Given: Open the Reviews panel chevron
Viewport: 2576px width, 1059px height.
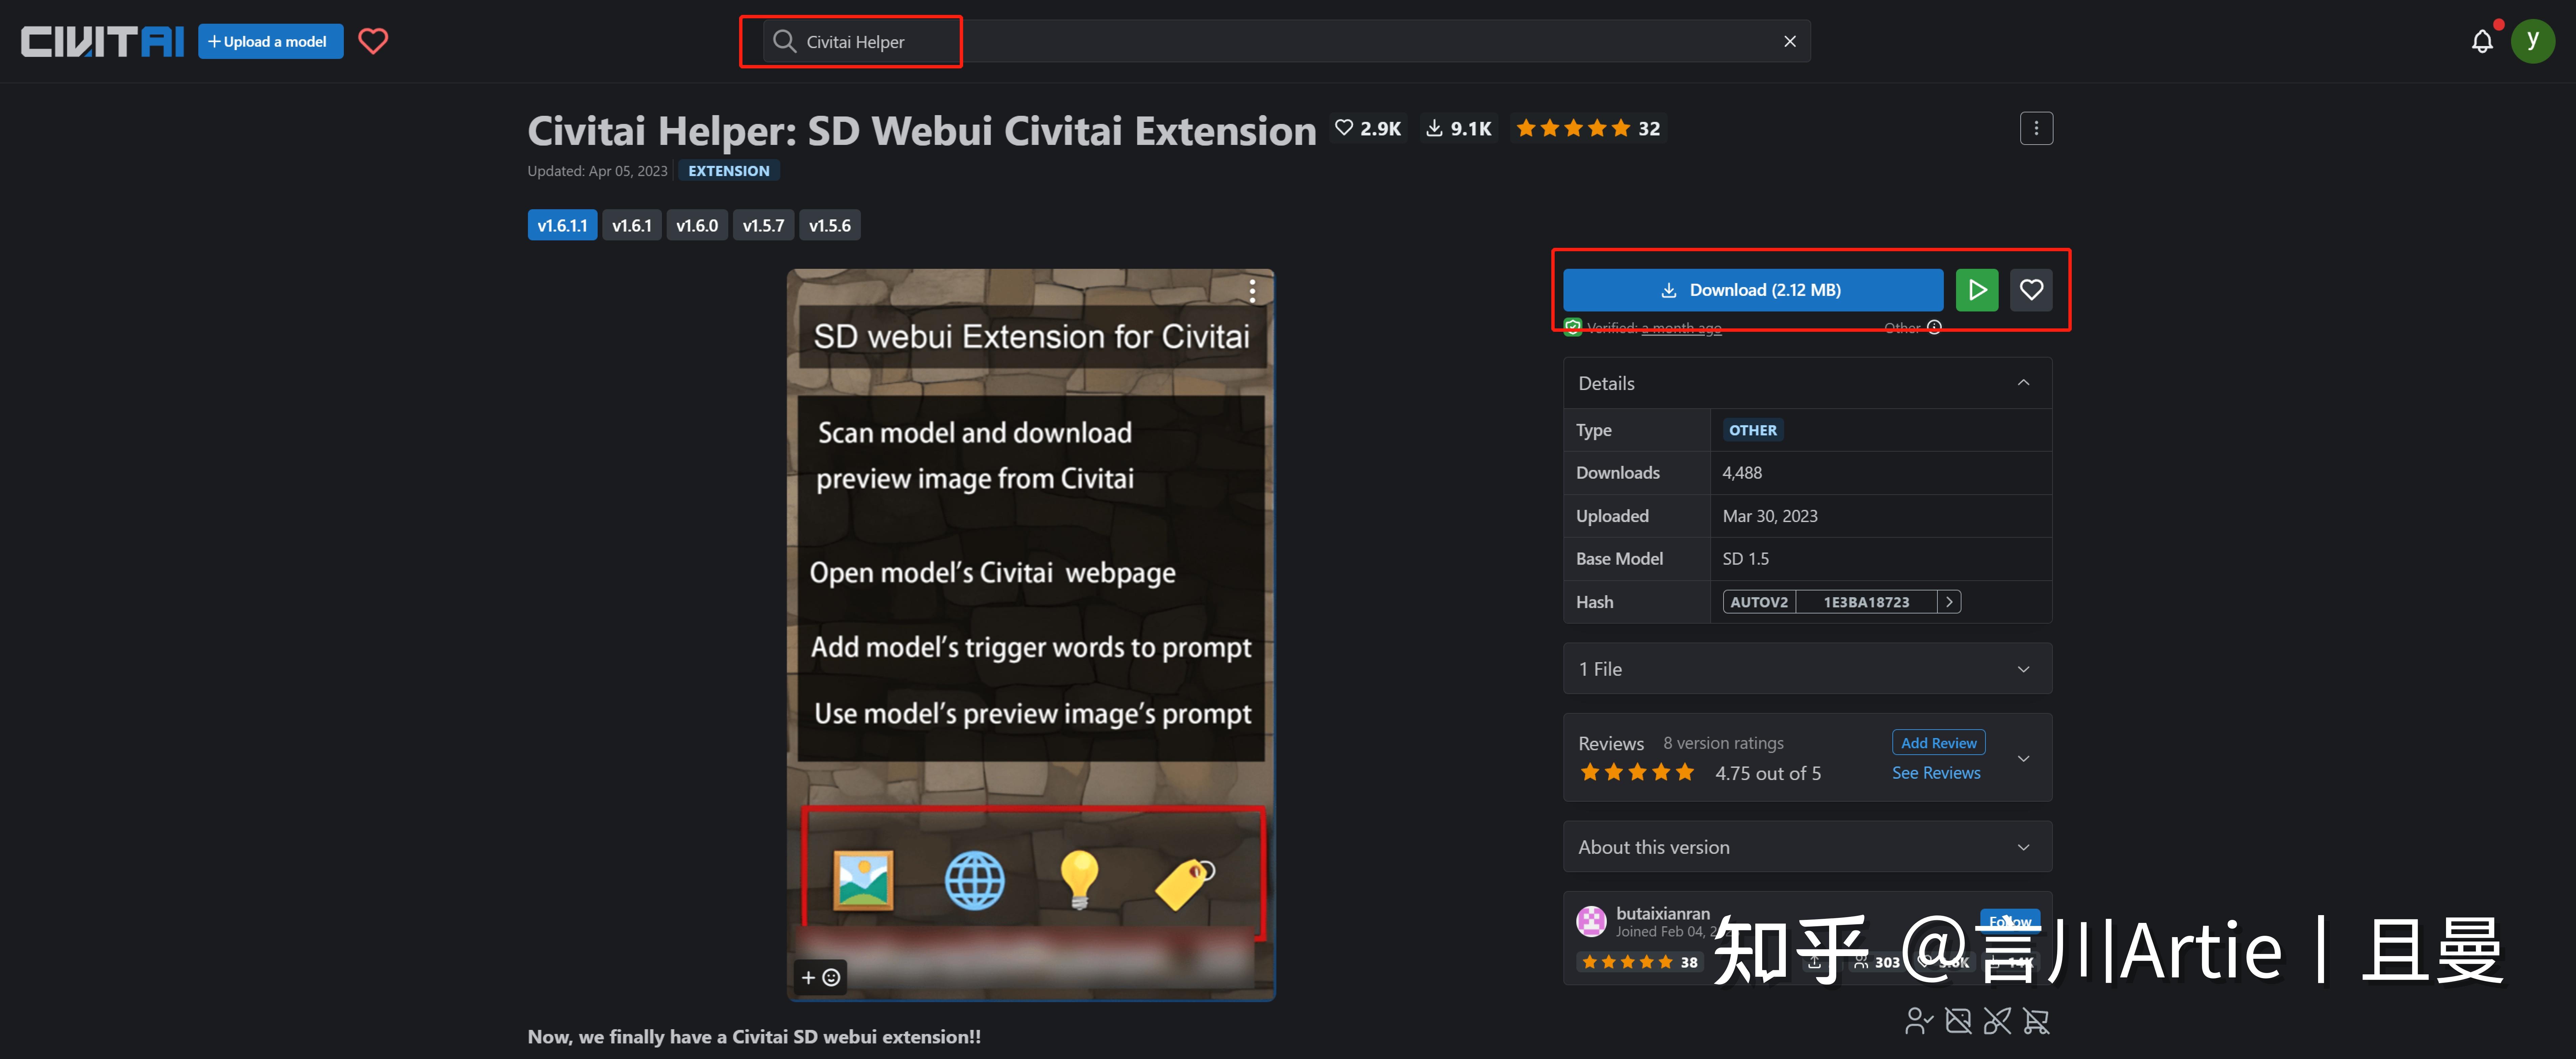Looking at the screenshot, I should [2024, 758].
